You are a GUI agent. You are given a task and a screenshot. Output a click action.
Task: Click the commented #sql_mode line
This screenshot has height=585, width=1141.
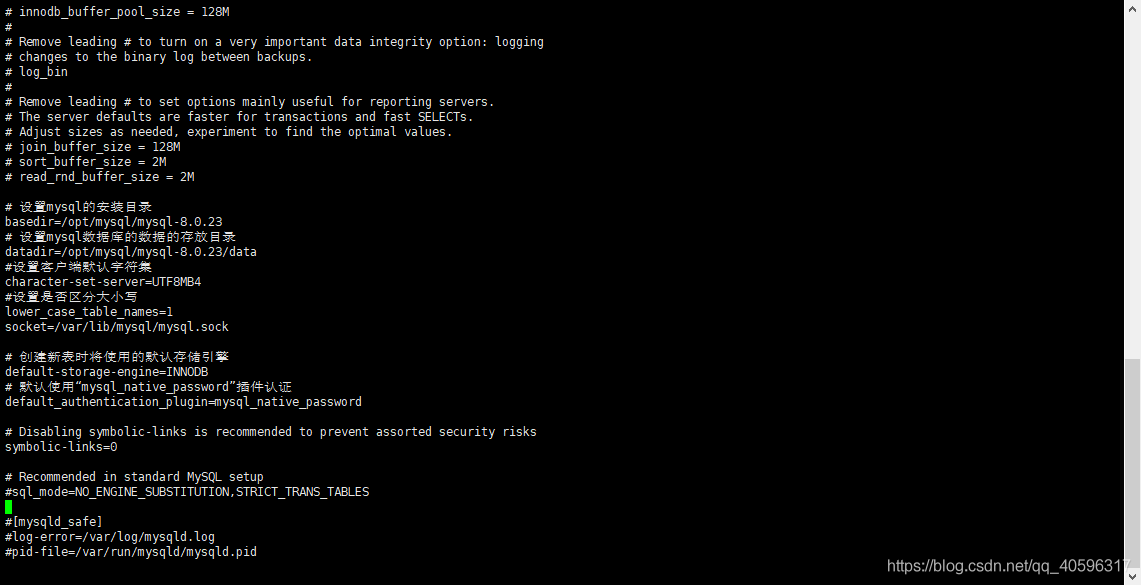187,492
